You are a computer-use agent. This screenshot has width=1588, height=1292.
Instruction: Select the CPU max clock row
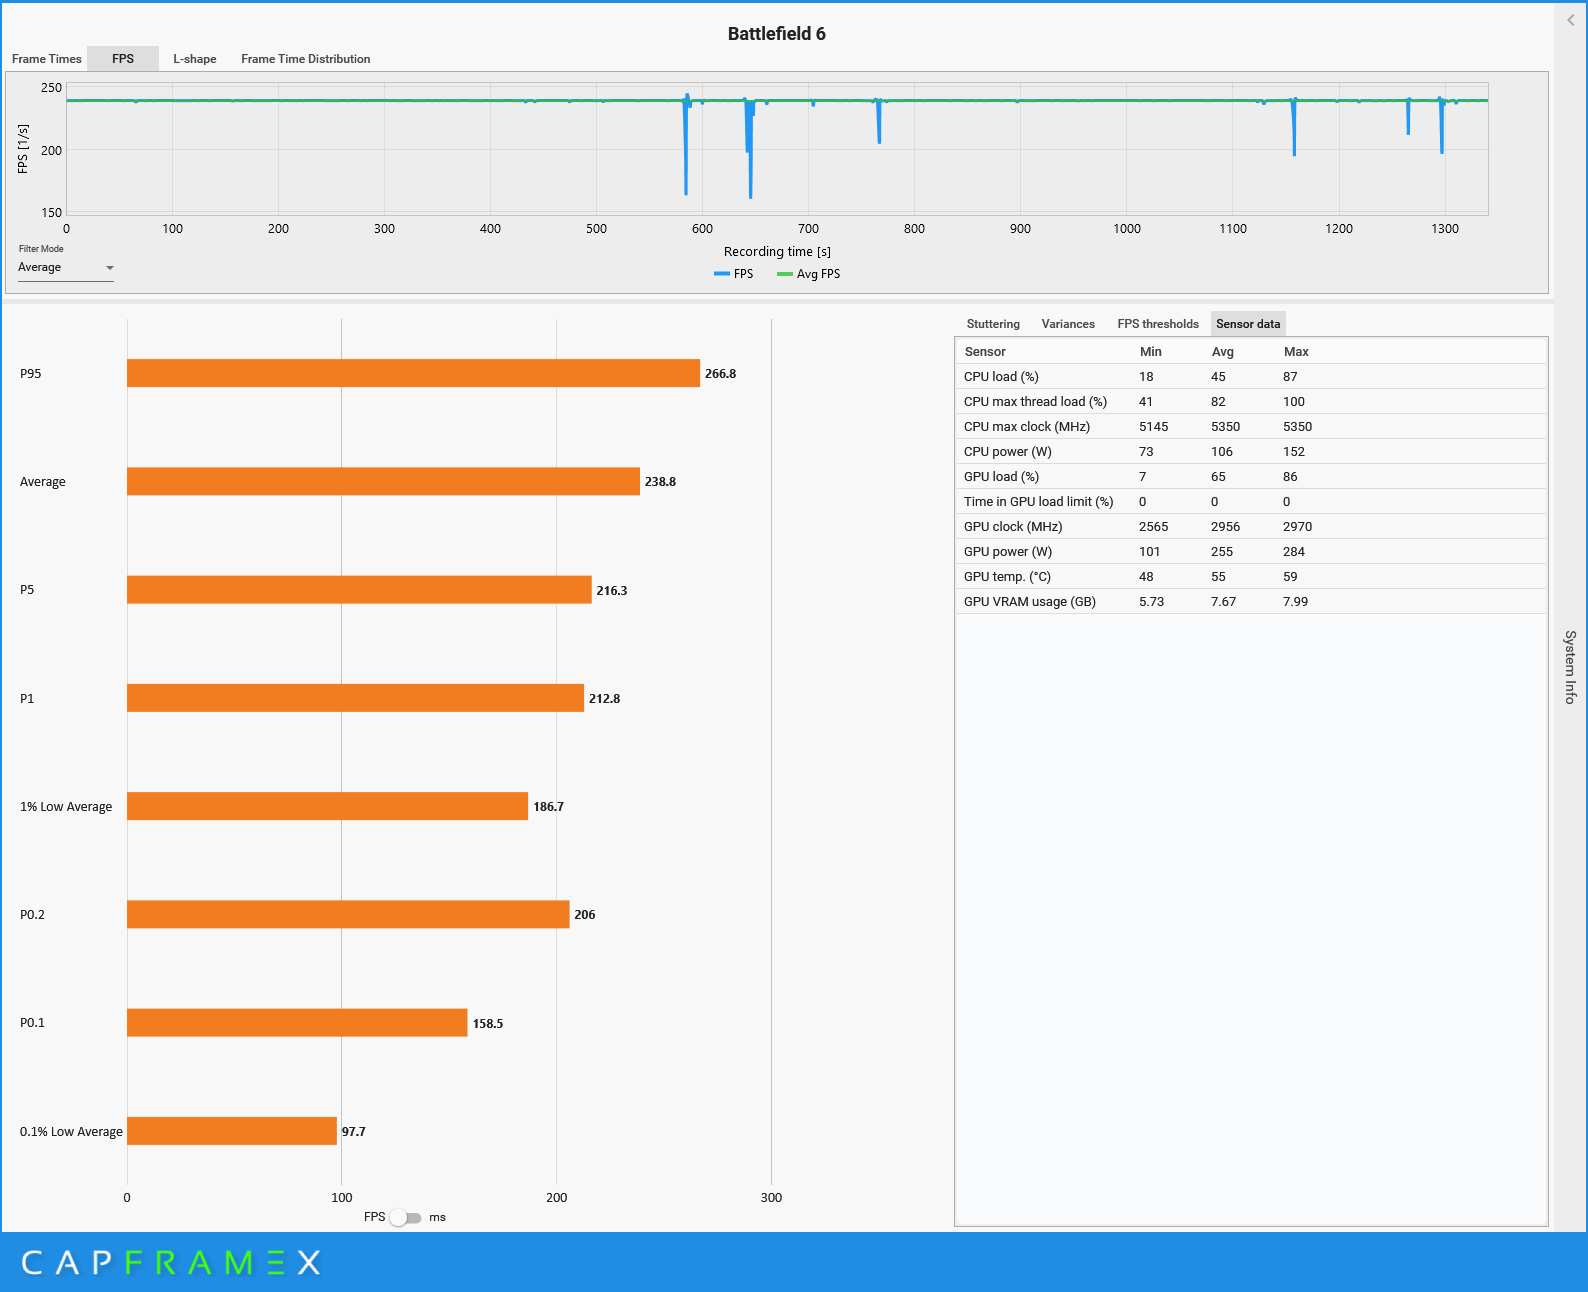tap(1250, 427)
